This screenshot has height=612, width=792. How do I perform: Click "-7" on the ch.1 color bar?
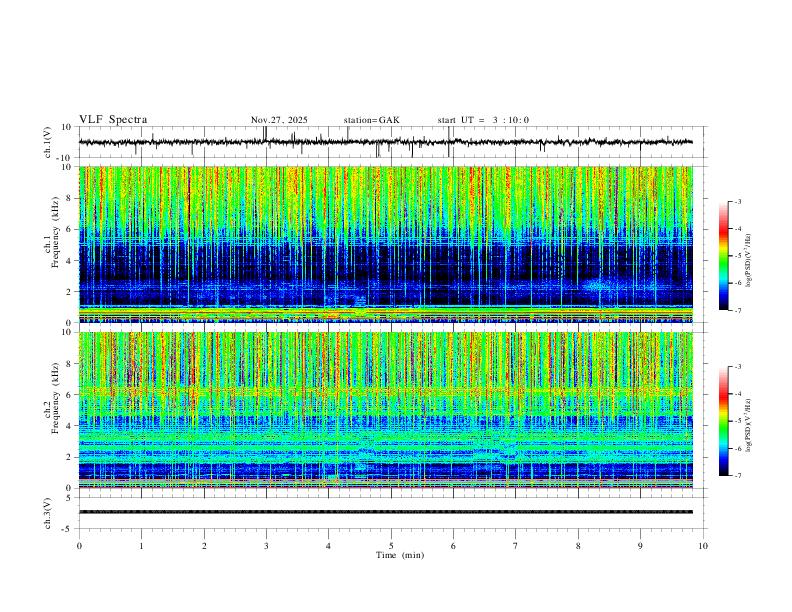[x=737, y=311]
